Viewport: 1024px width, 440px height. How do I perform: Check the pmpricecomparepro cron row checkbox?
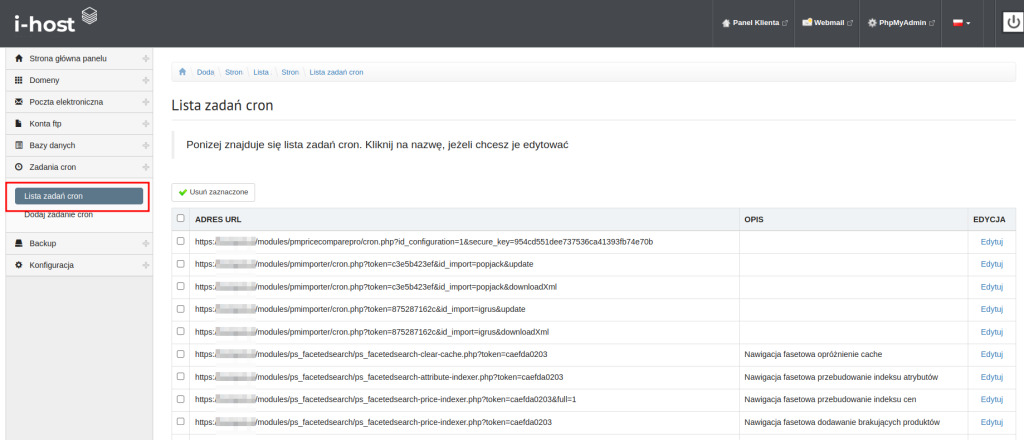[x=181, y=241]
